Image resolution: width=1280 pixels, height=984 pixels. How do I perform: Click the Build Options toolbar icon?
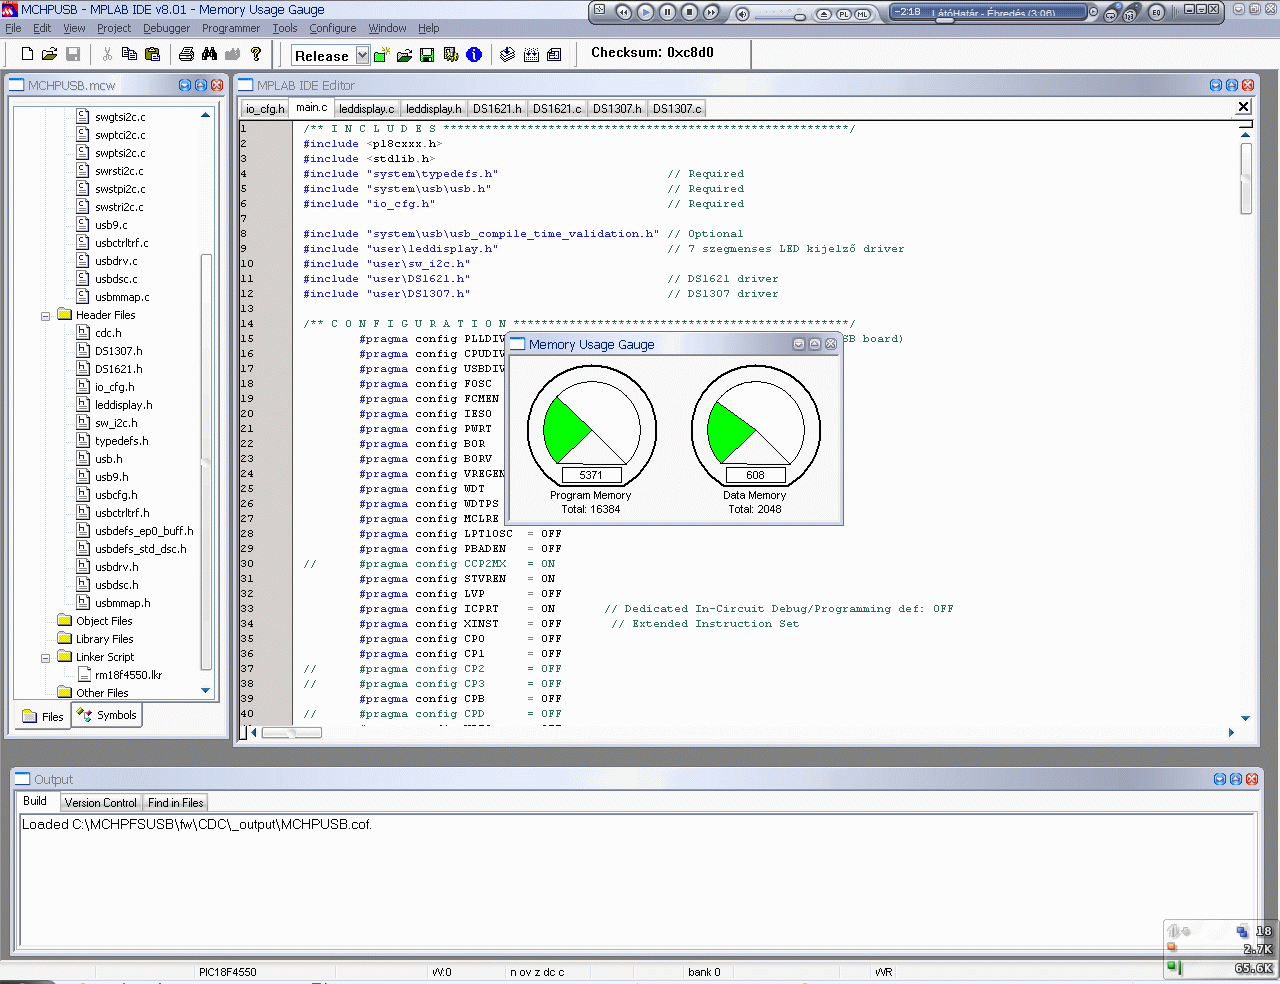451,55
